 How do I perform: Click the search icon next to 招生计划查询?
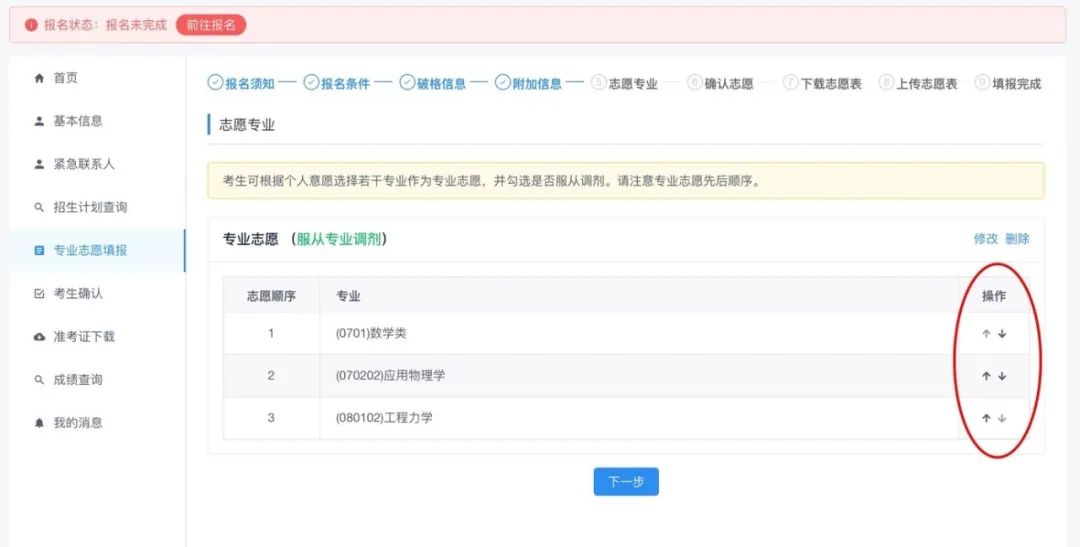click(39, 207)
